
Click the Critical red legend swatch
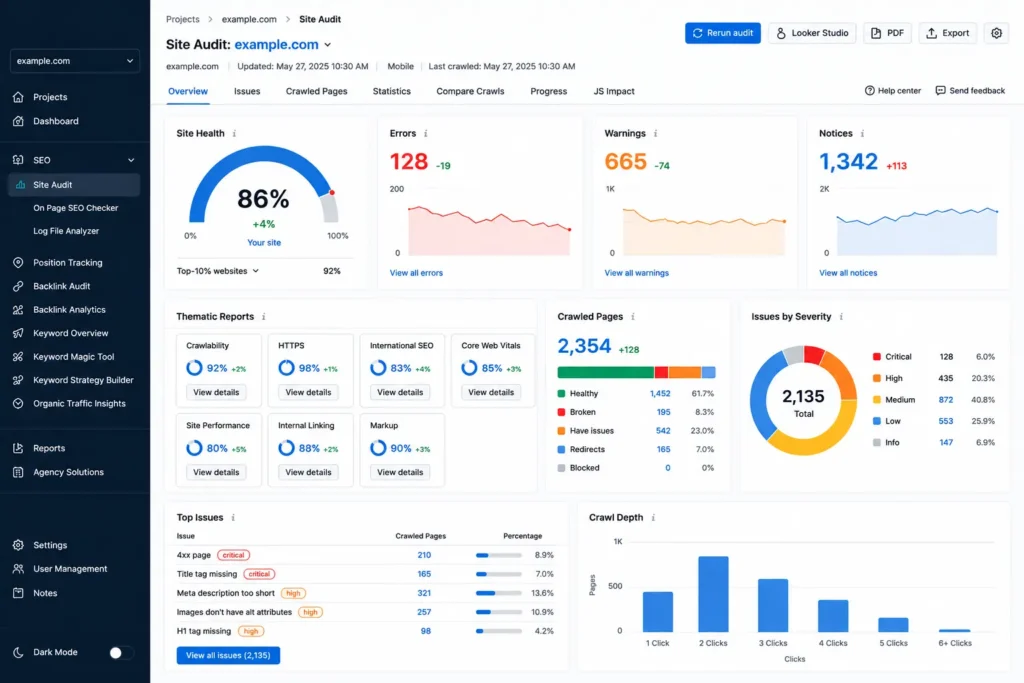(x=876, y=357)
